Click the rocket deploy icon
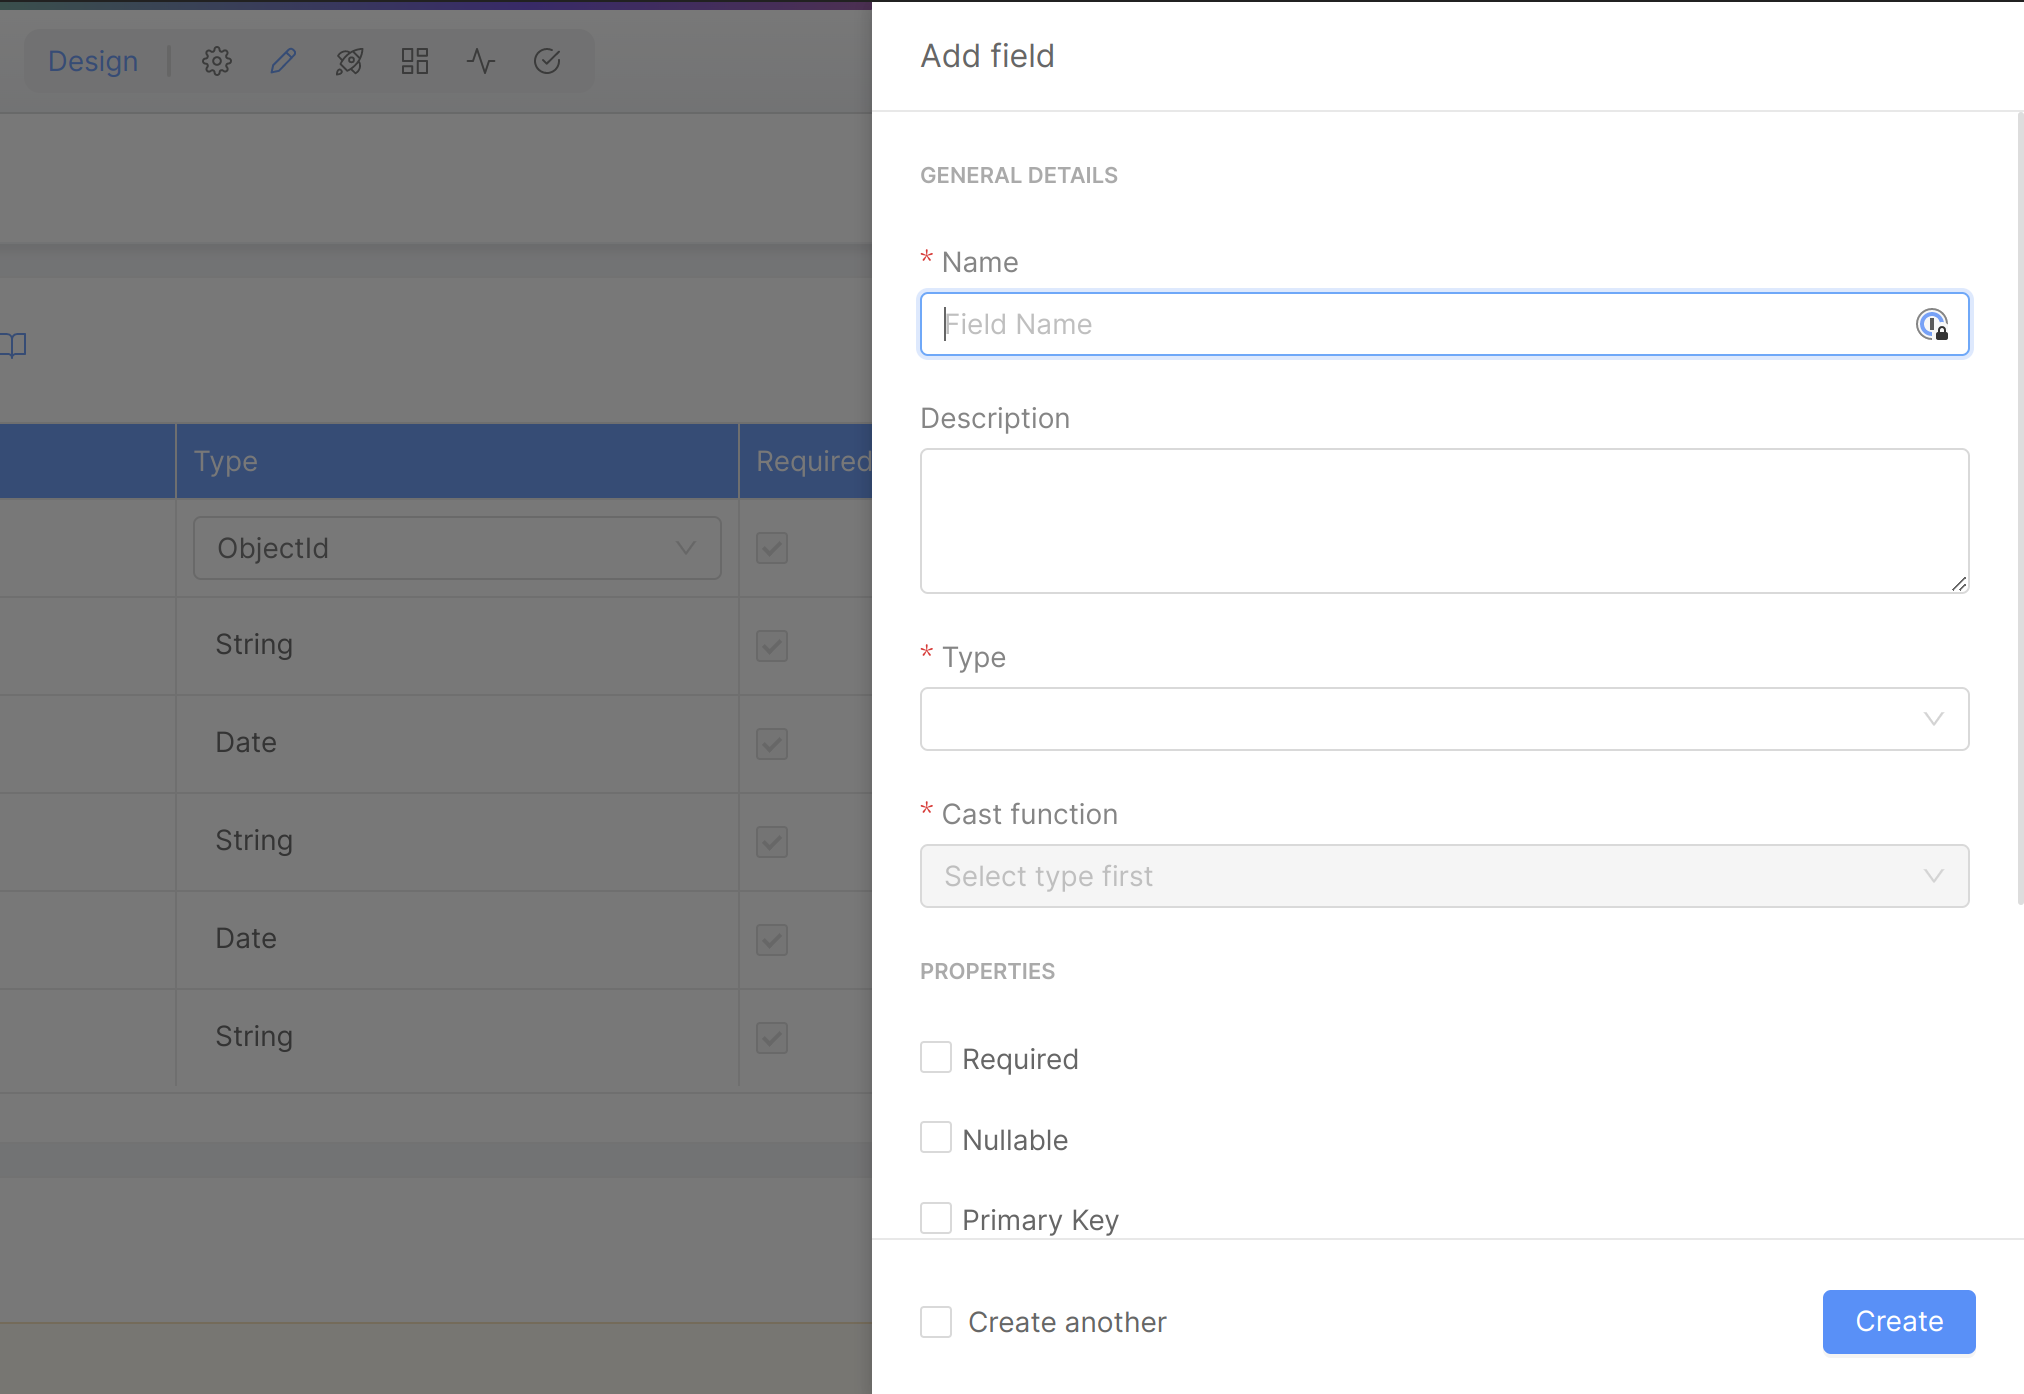The image size is (2024, 1394). (349, 62)
